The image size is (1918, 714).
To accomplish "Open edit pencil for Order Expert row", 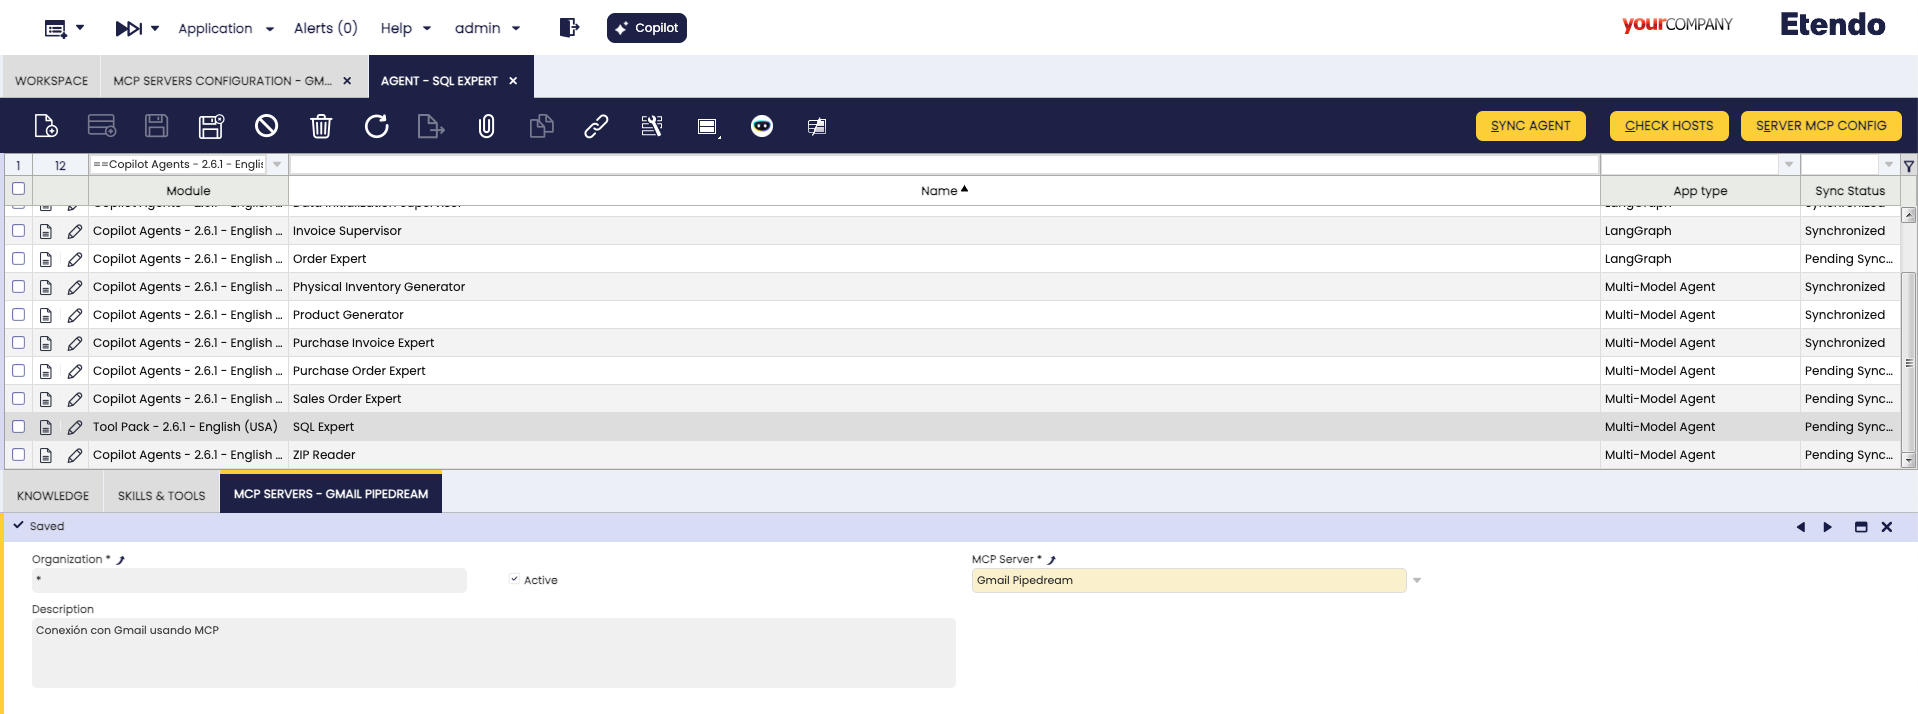I will [75, 259].
